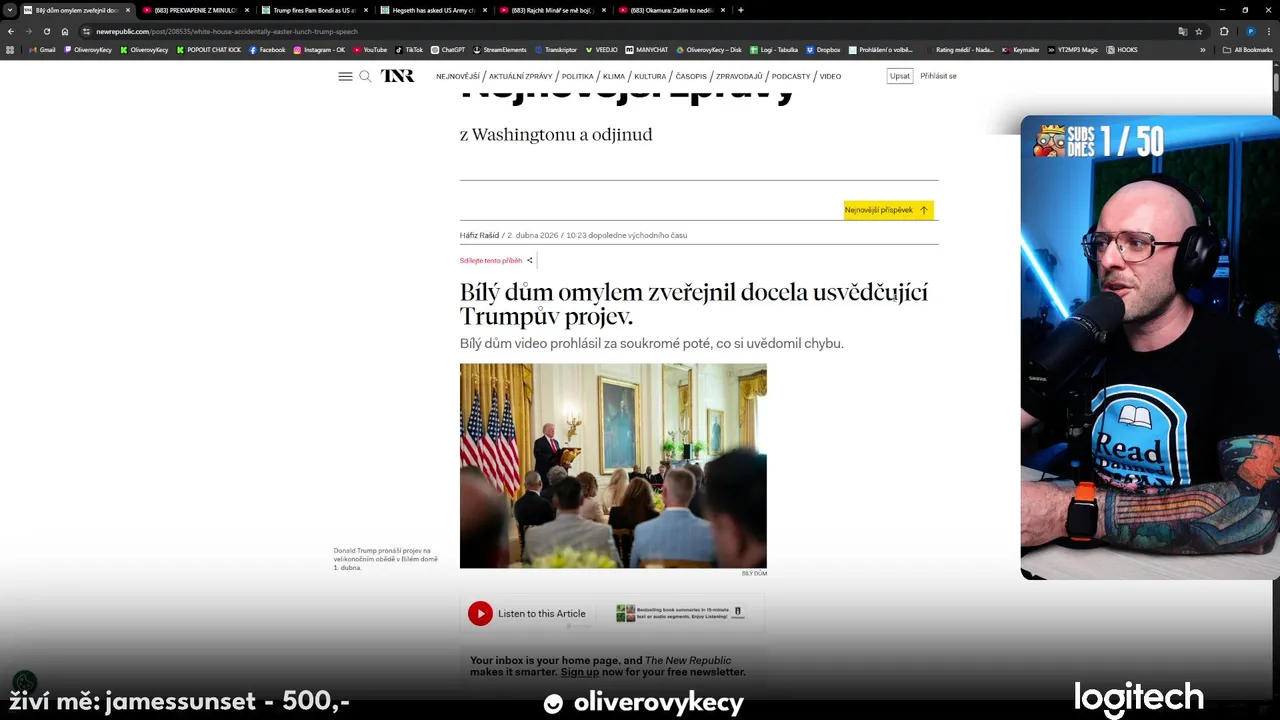Click the Upsat subscribe button

pyautogui.click(x=900, y=76)
